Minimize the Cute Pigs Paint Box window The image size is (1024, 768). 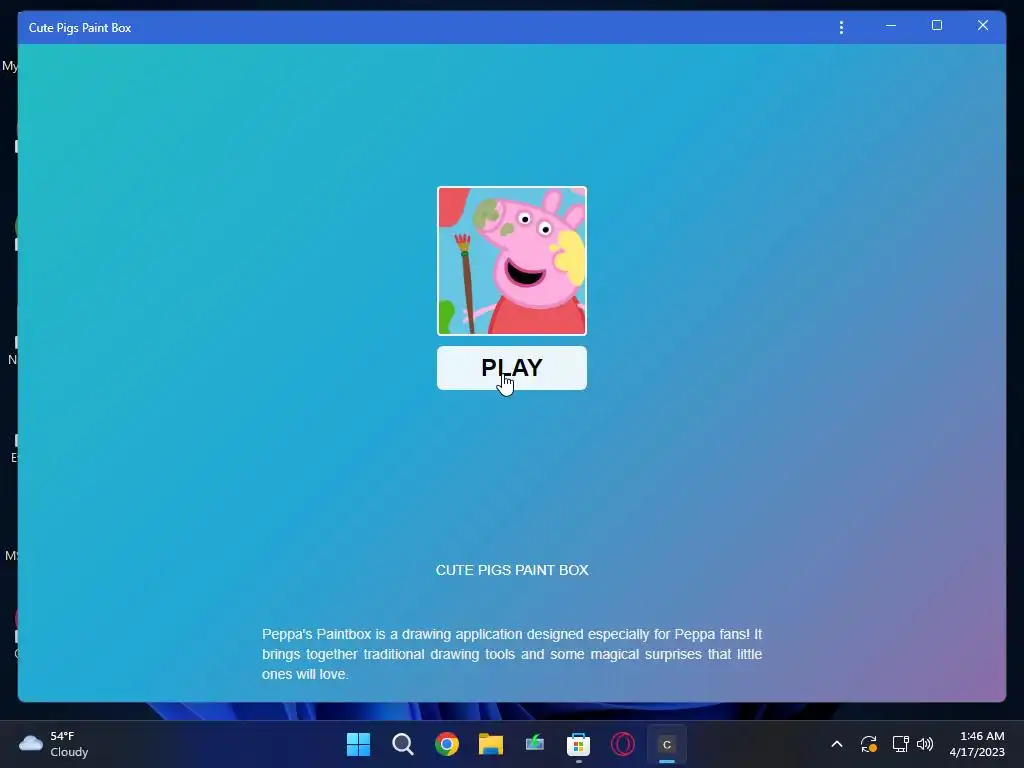pos(891,26)
